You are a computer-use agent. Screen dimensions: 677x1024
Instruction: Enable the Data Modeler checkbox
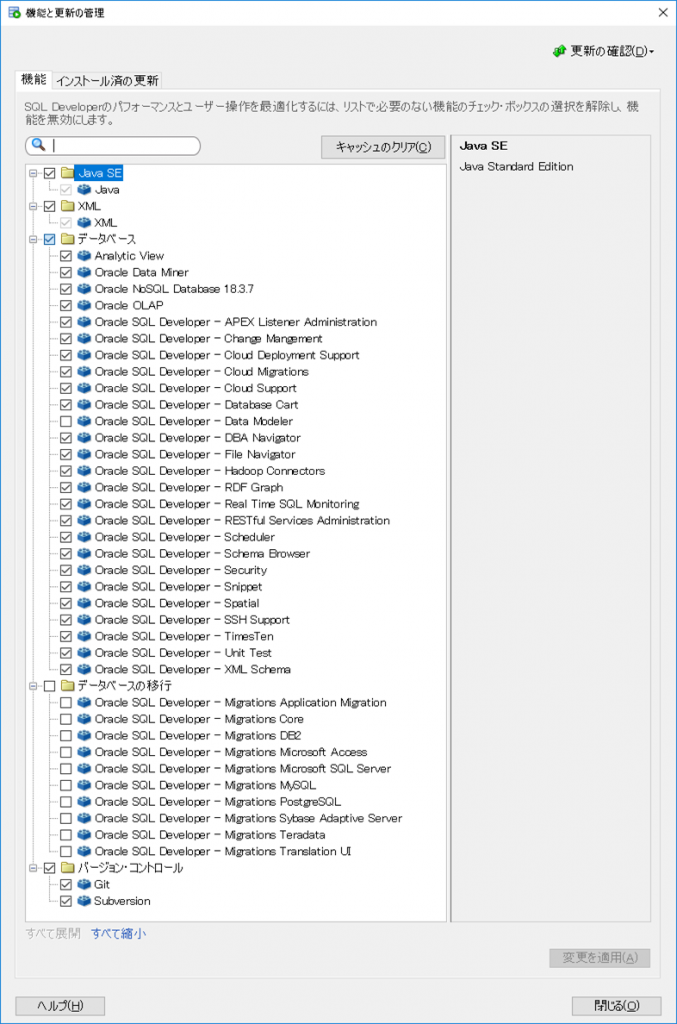click(66, 421)
